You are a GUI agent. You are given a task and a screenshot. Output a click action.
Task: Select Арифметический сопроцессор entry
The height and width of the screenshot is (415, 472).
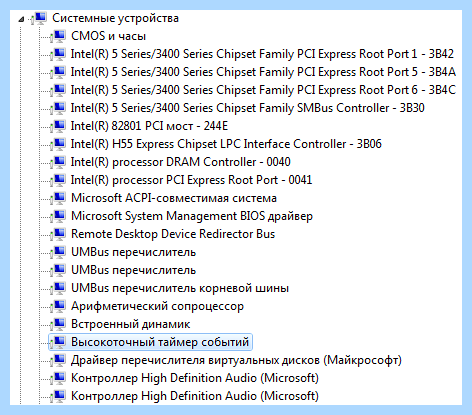click(x=157, y=306)
